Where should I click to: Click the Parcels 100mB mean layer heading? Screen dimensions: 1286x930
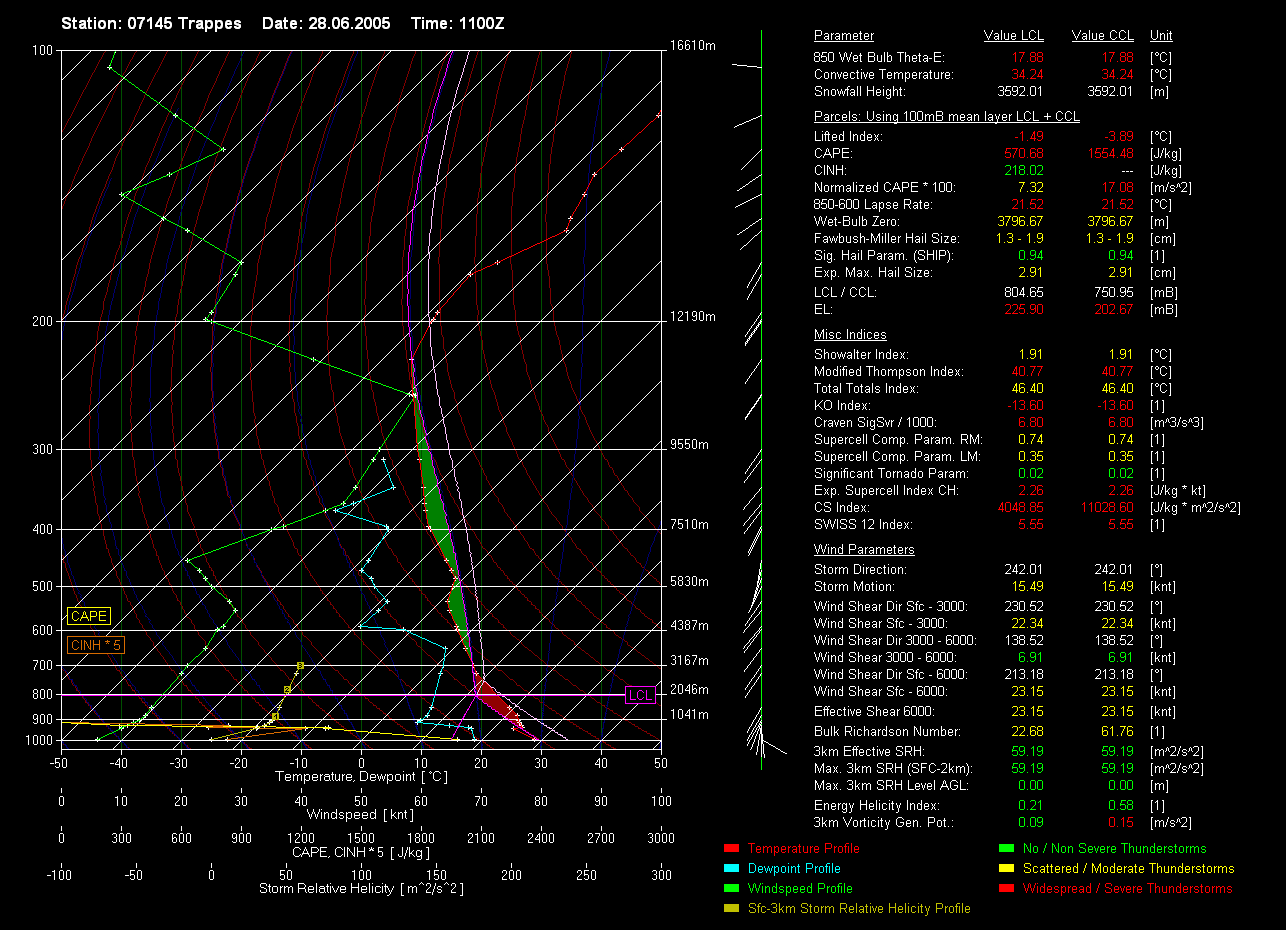click(x=947, y=117)
